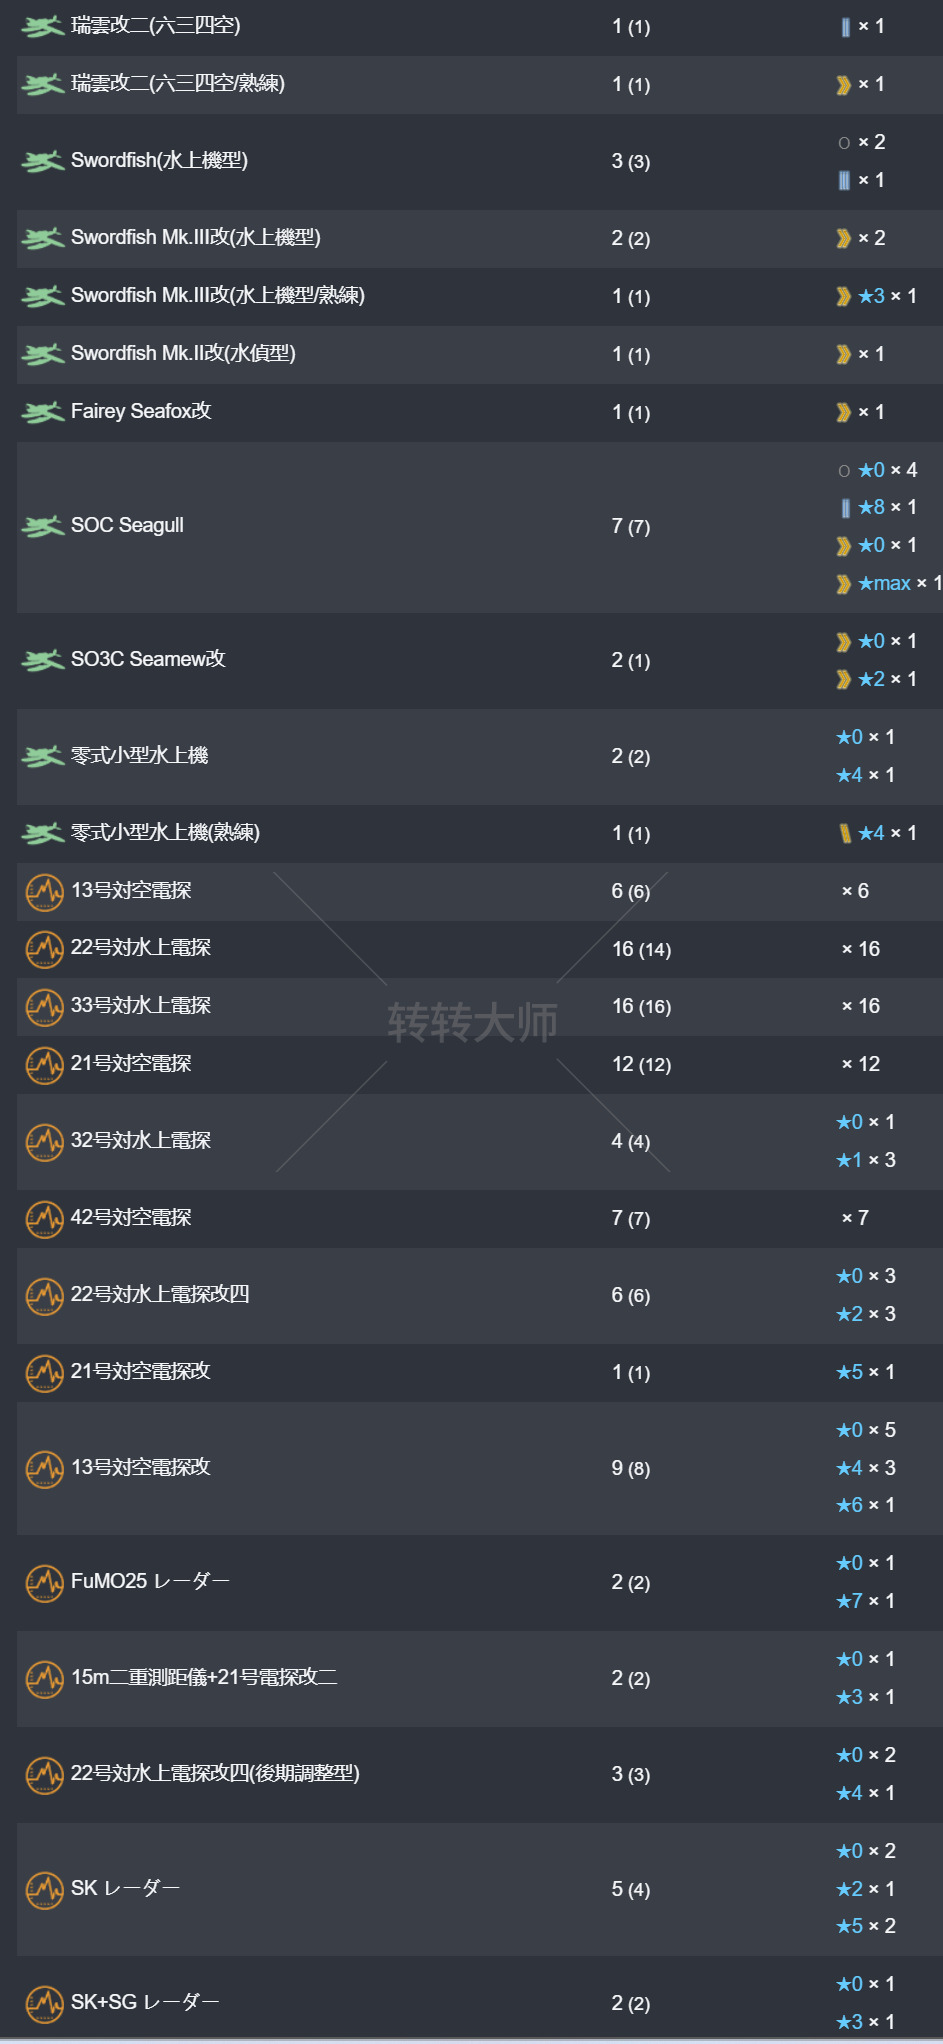
Task: Click the radar icon next to 33号対水上電探
Action: click(44, 1007)
